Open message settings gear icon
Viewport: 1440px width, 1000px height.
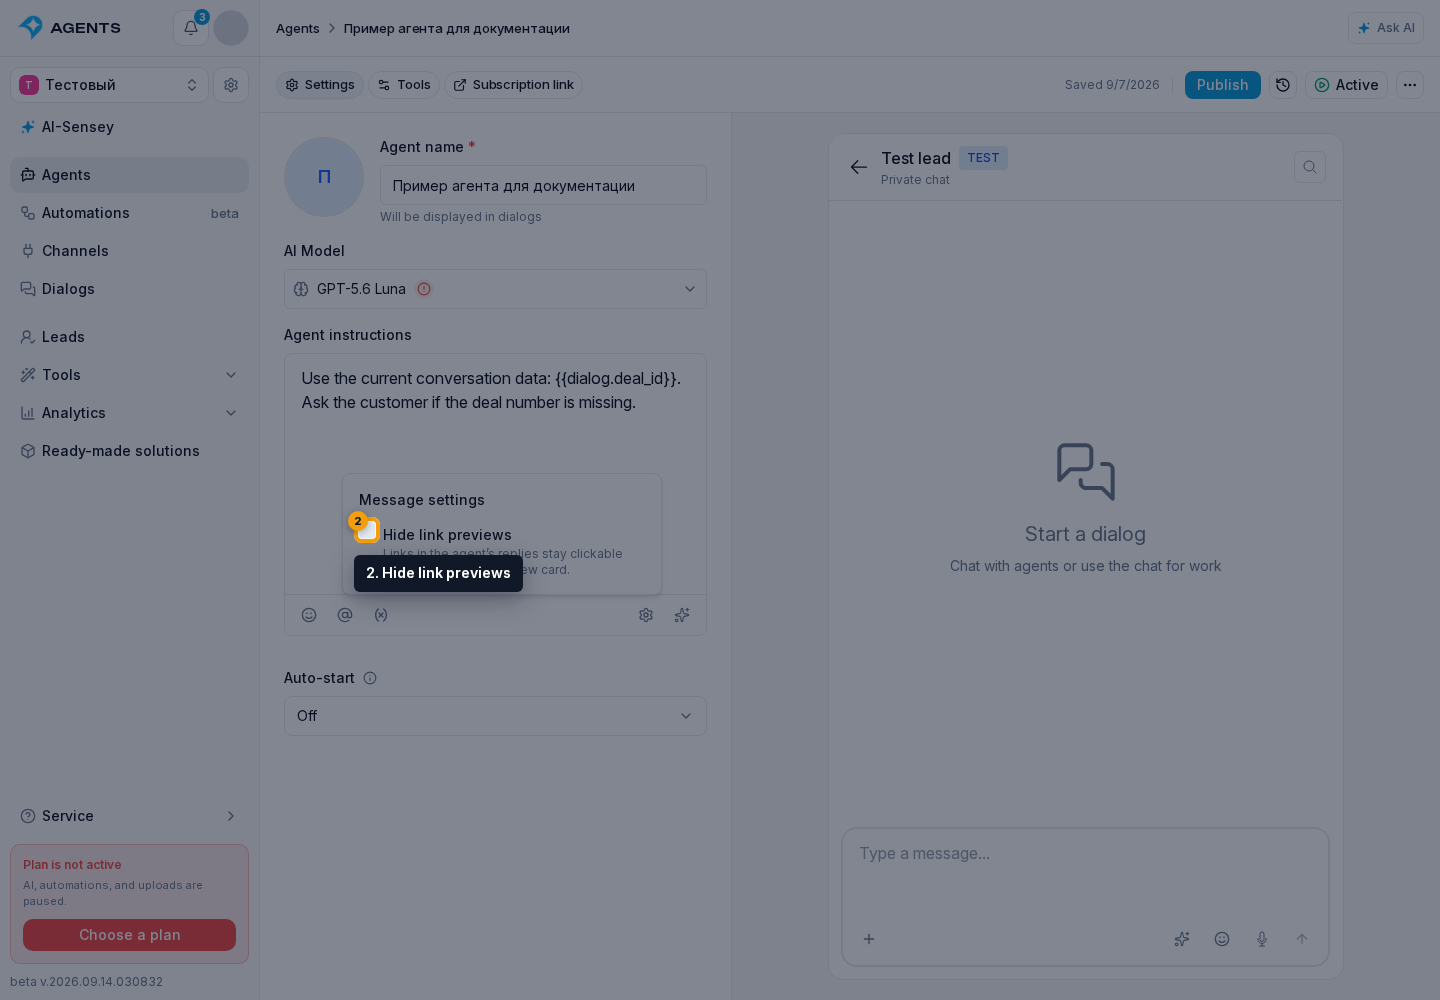pyautogui.click(x=646, y=615)
